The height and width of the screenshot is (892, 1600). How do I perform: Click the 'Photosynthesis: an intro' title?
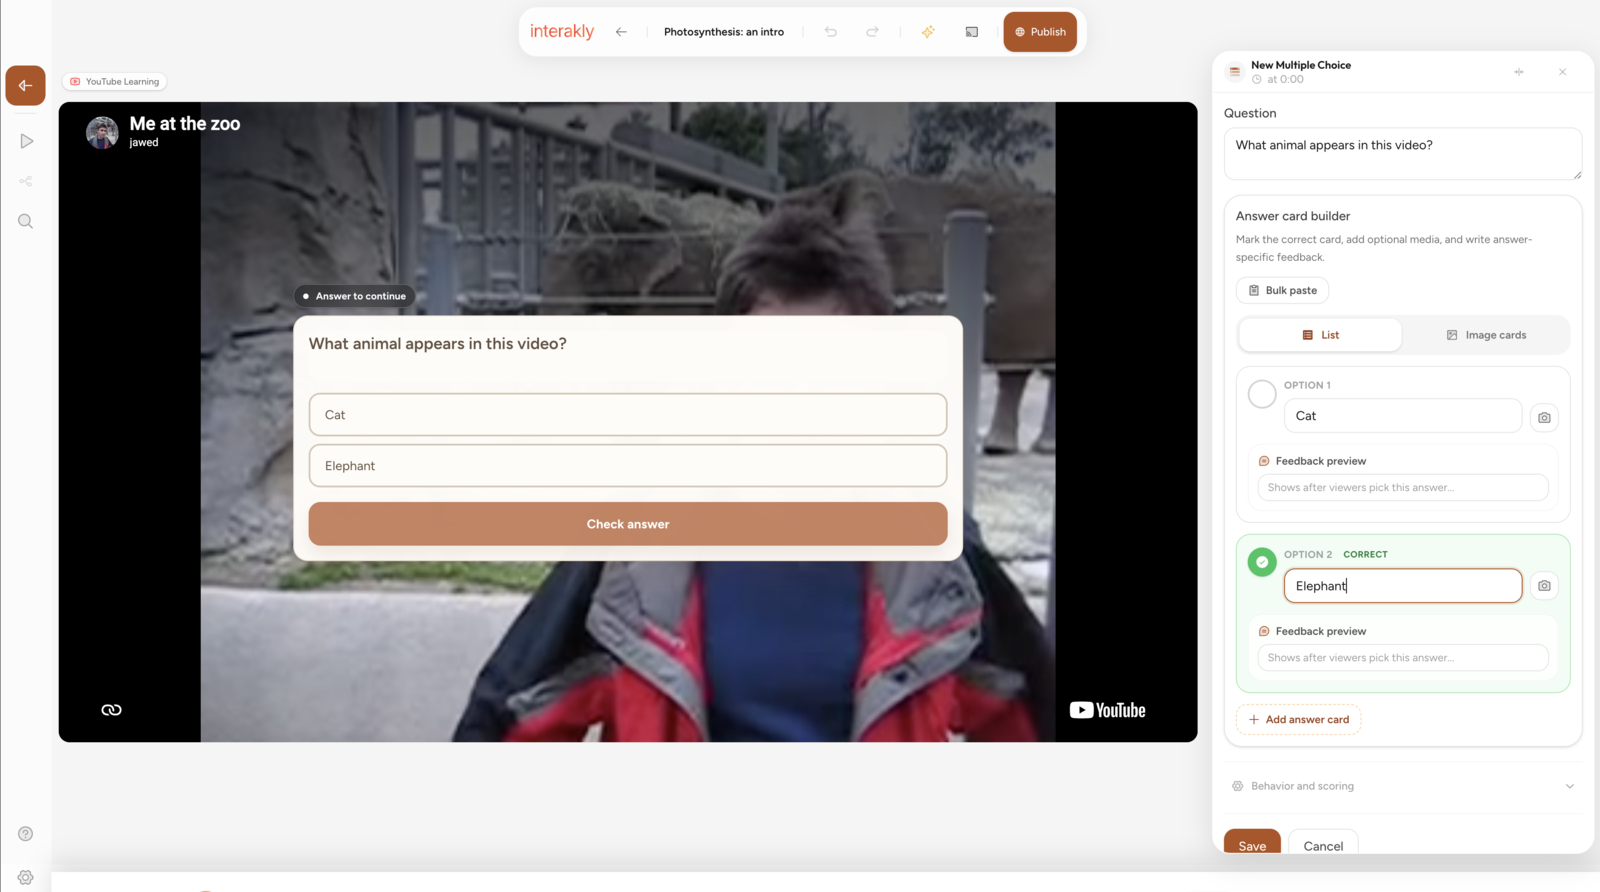[724, 32]
